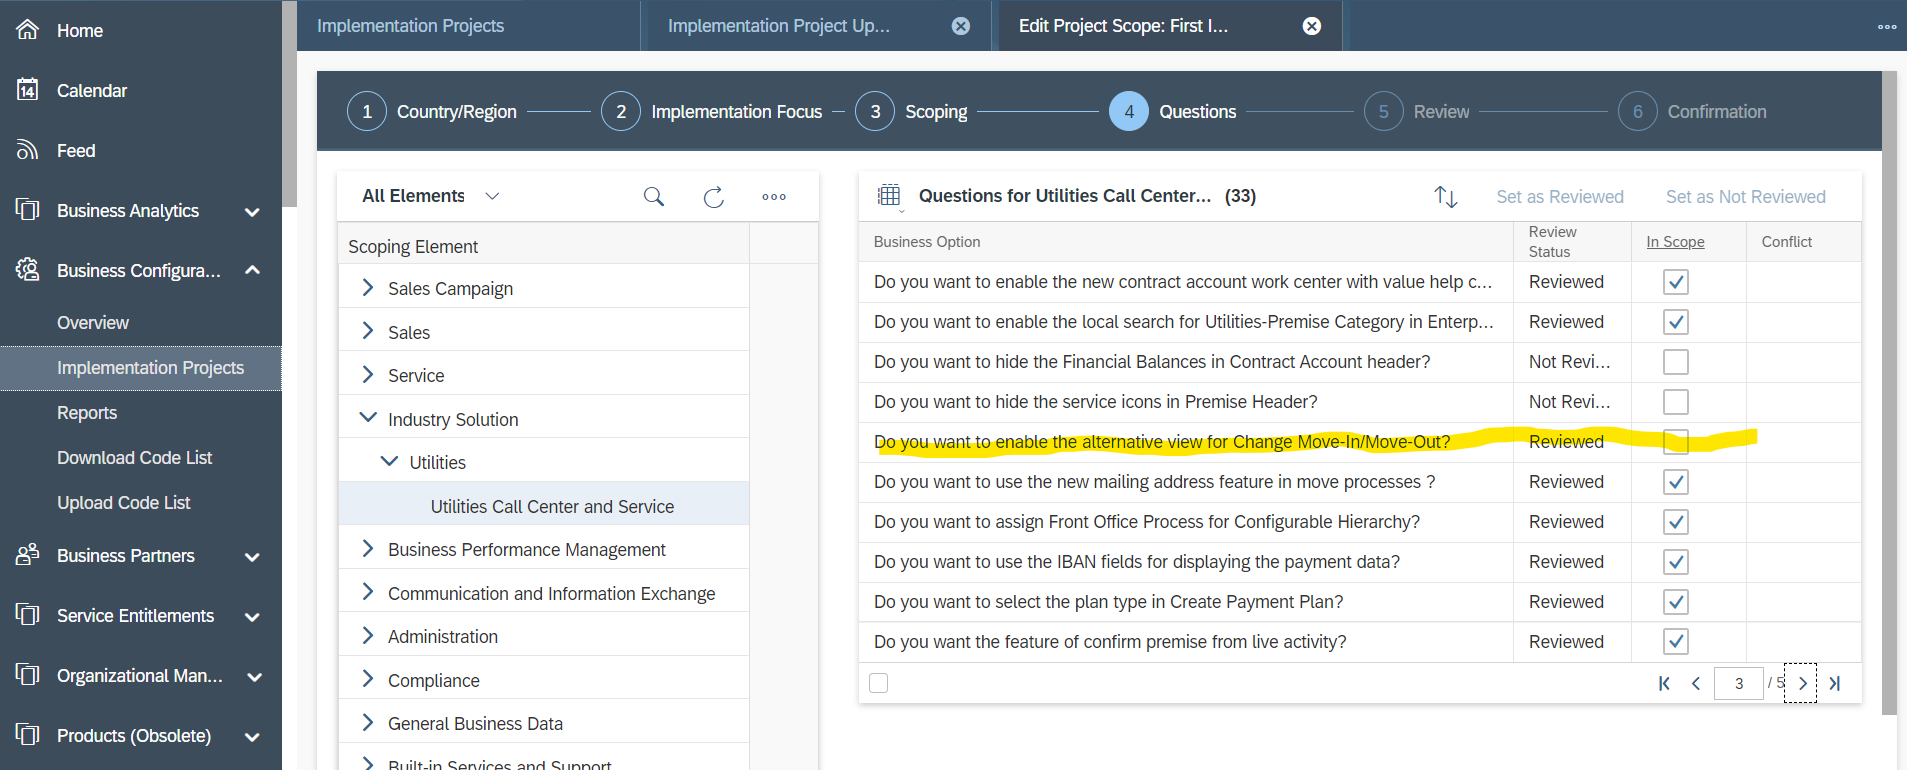Uncheck In Scope for IBAN fields question

point(1676,562)
